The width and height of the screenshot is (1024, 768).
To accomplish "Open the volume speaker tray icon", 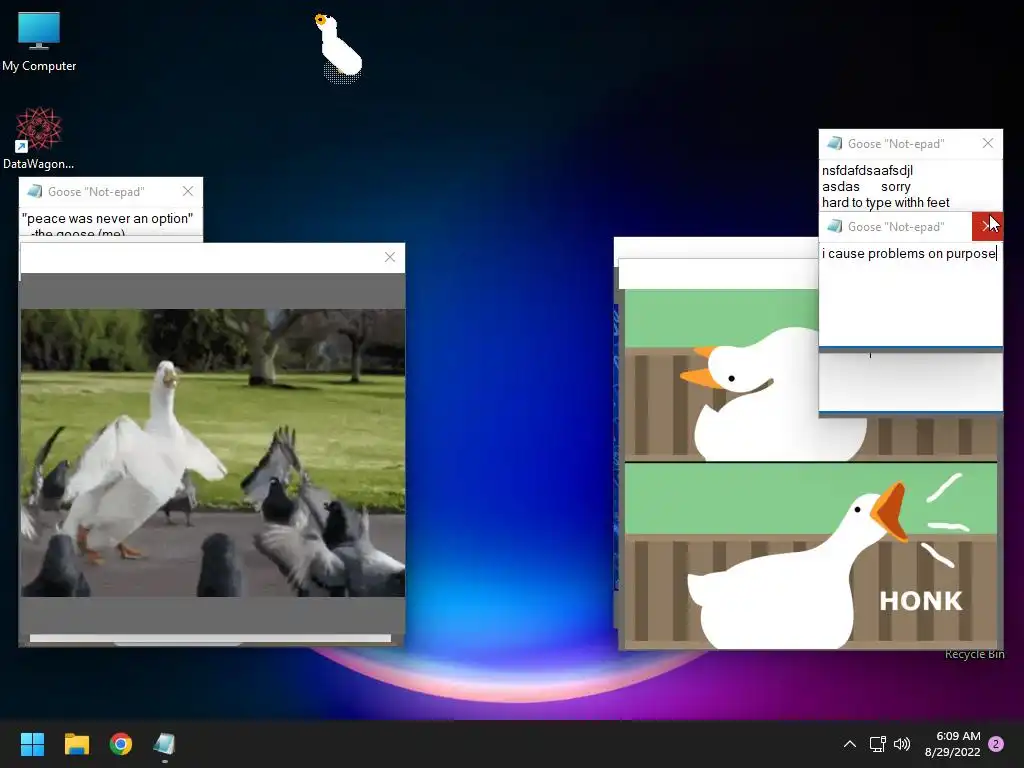I will click(x=902, y=744).
